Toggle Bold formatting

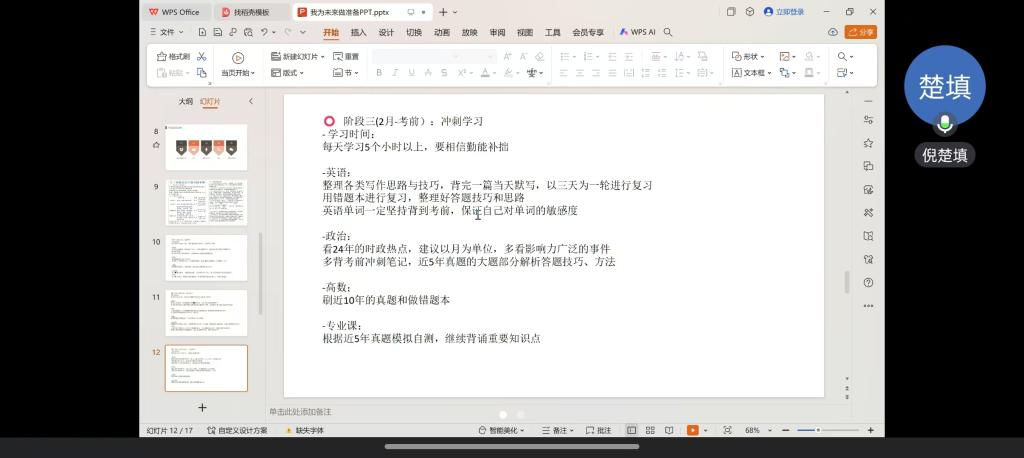[379, 73]
